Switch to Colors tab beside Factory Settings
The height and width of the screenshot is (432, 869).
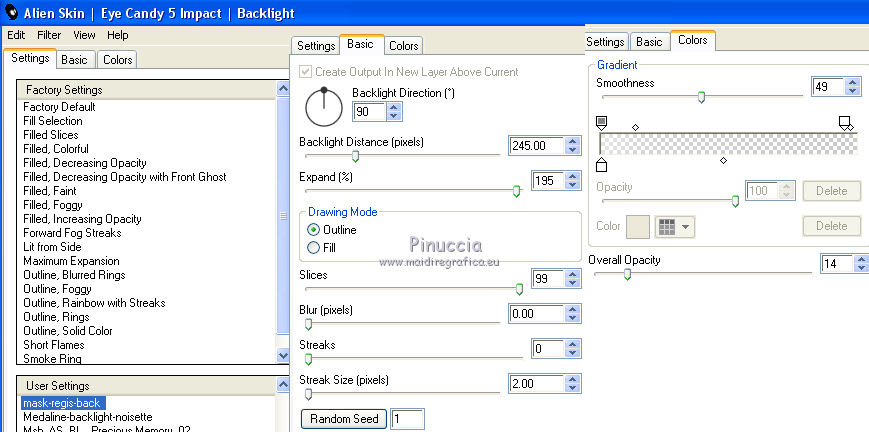pos(117,60)
